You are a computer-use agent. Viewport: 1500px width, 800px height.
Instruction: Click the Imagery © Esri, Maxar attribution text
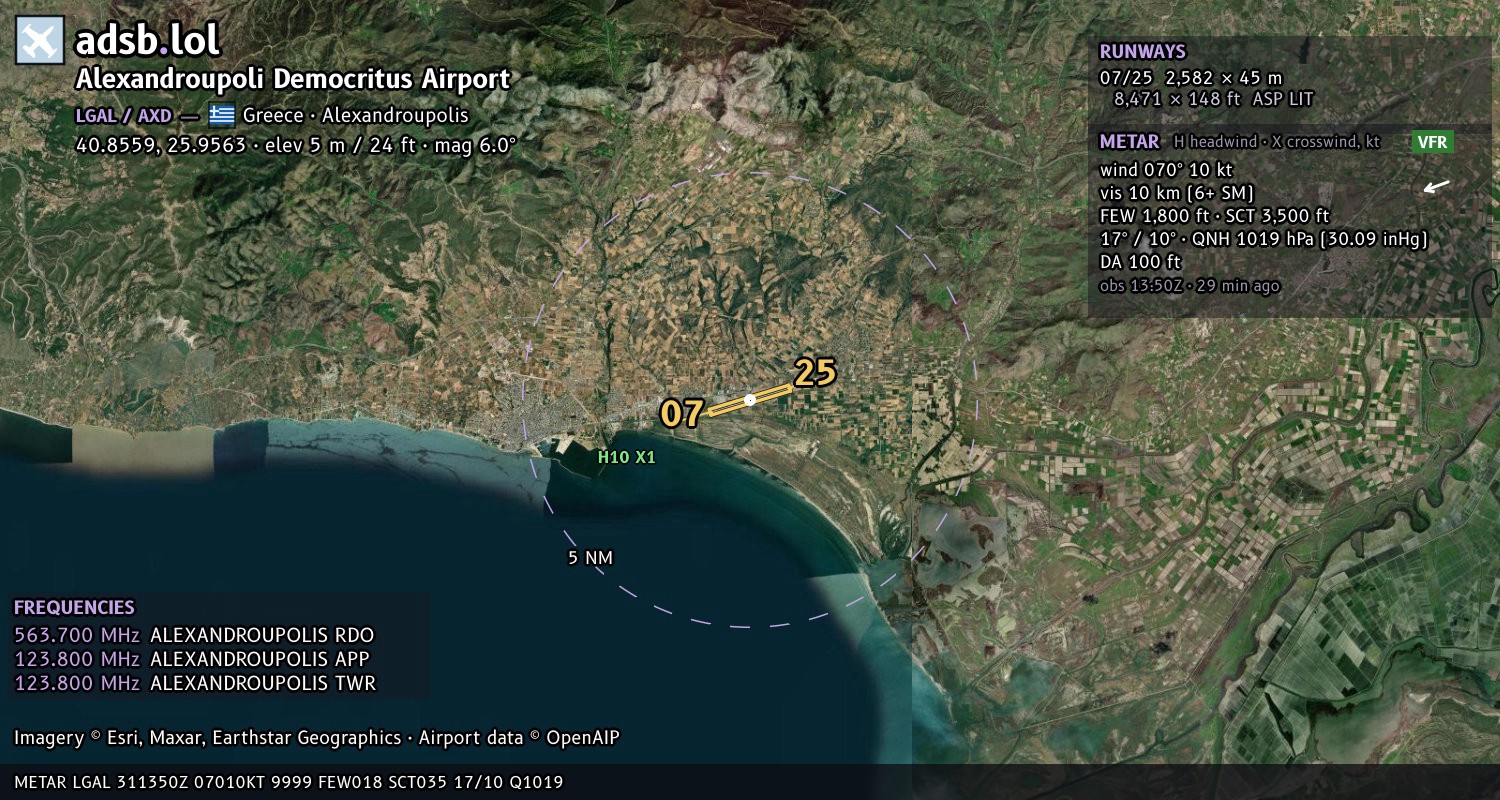point(317,738)
